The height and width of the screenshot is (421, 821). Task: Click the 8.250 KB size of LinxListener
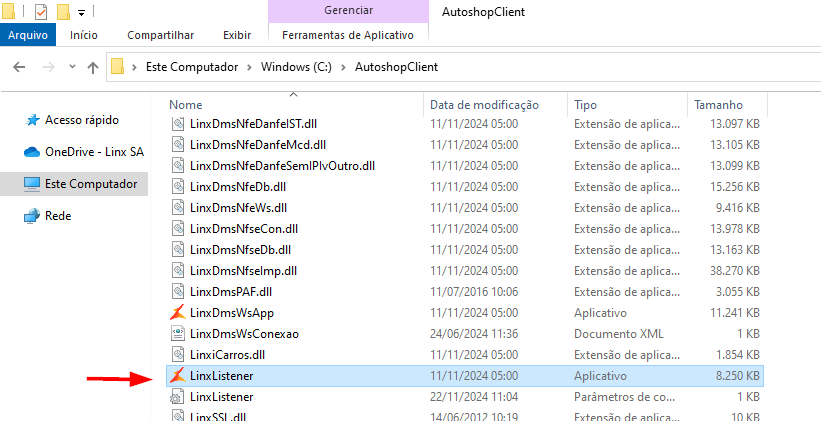[737, 376]
